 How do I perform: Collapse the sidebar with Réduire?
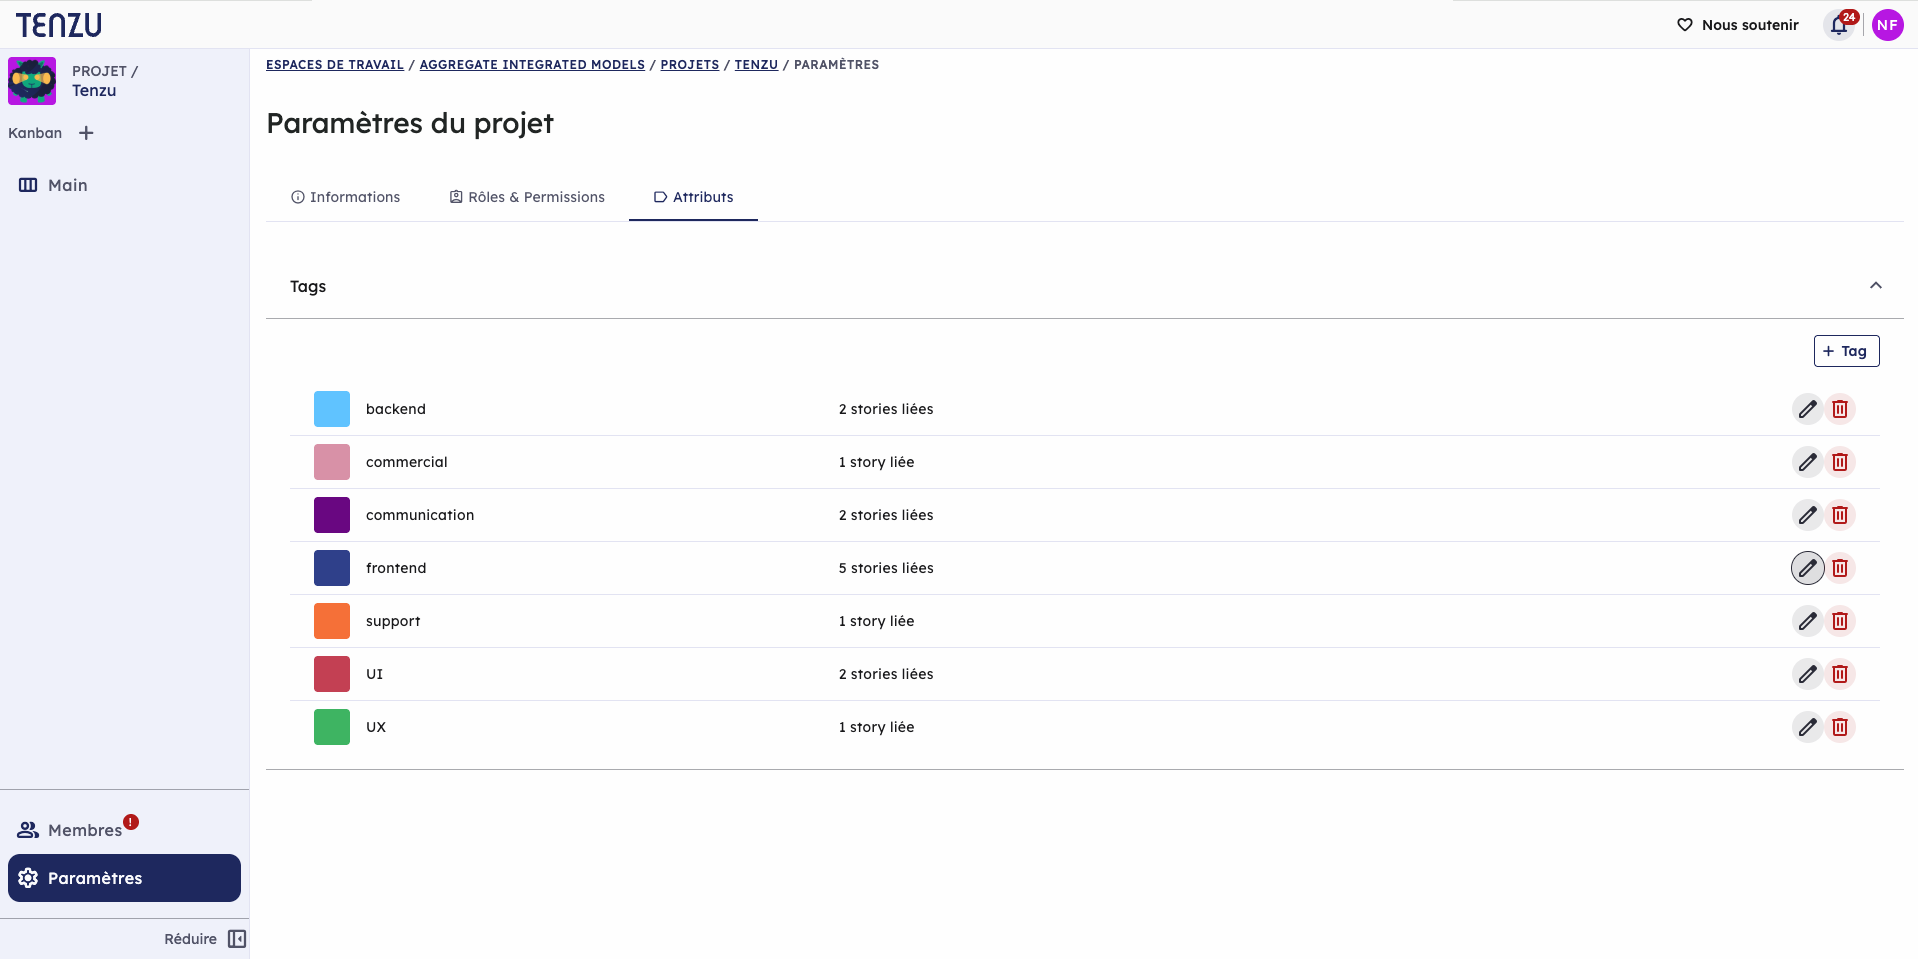pos(205,939)
